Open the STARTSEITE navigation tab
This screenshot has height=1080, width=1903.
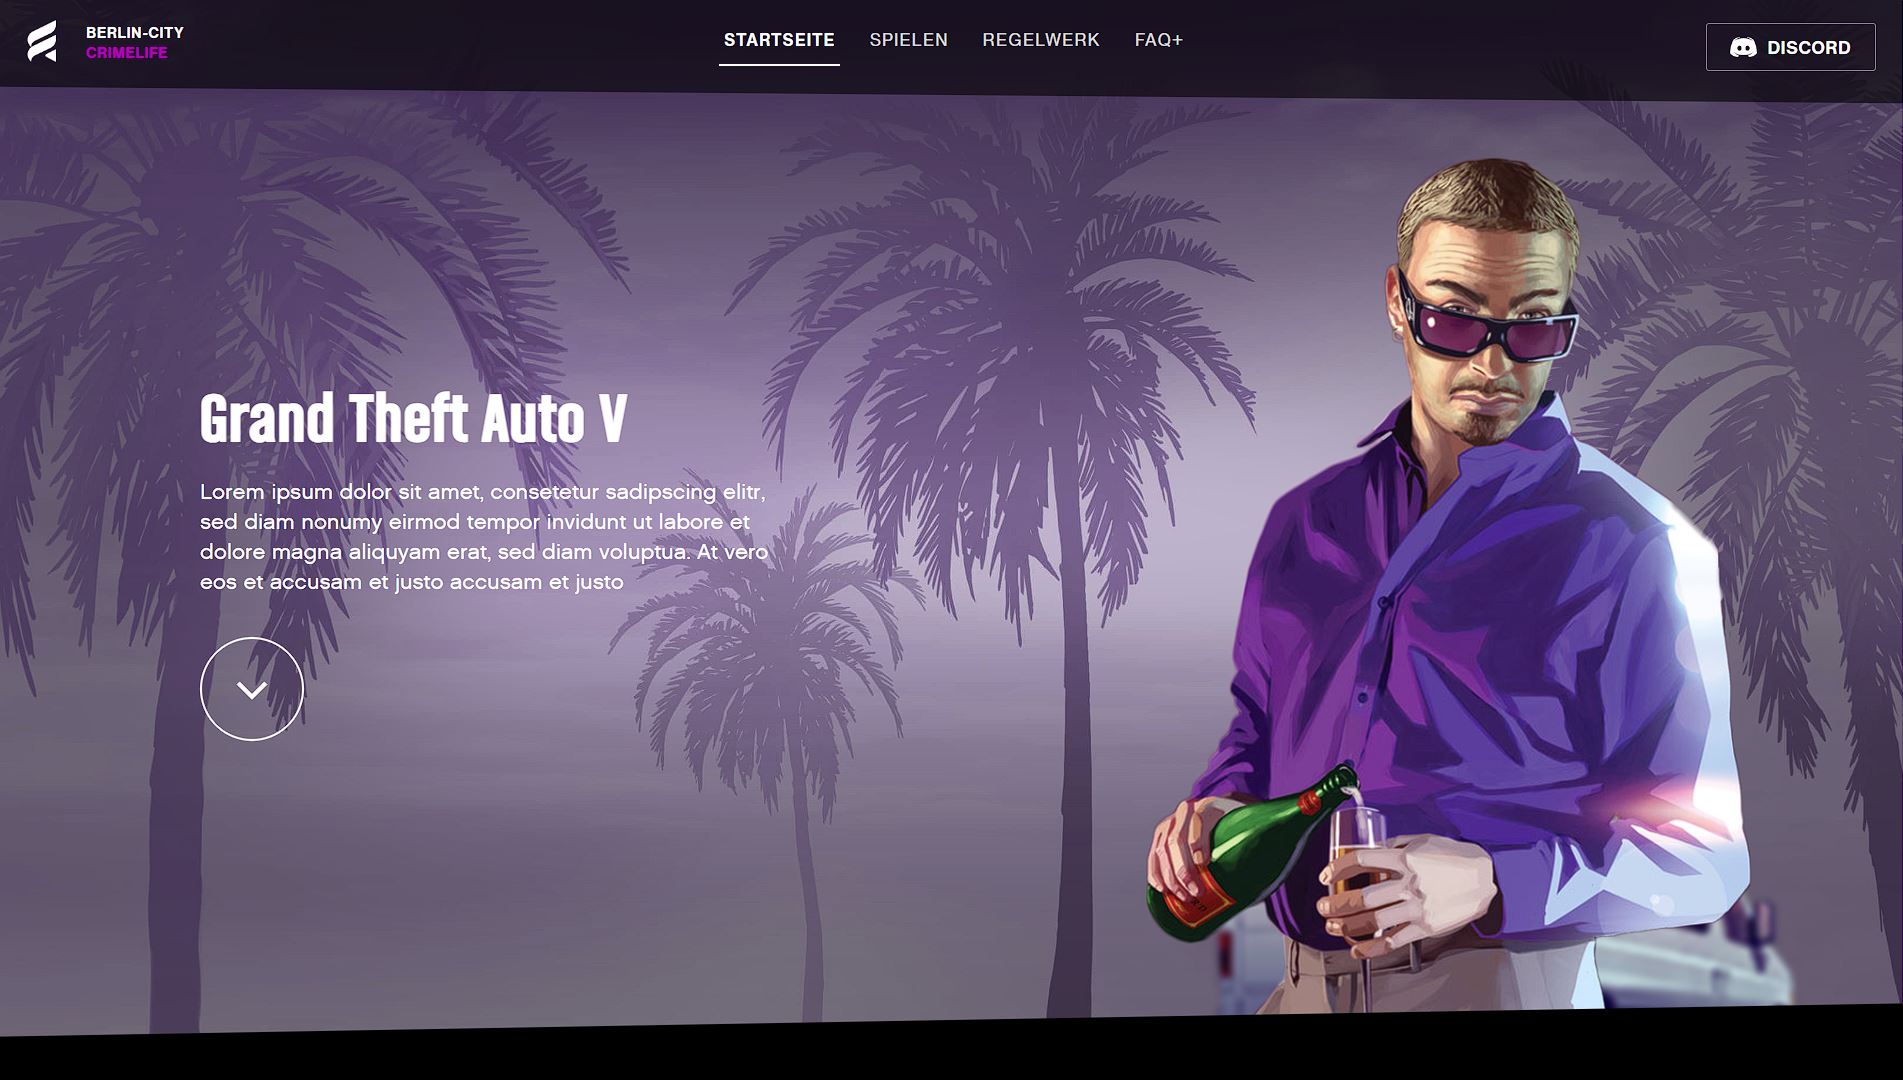point(779,40)
